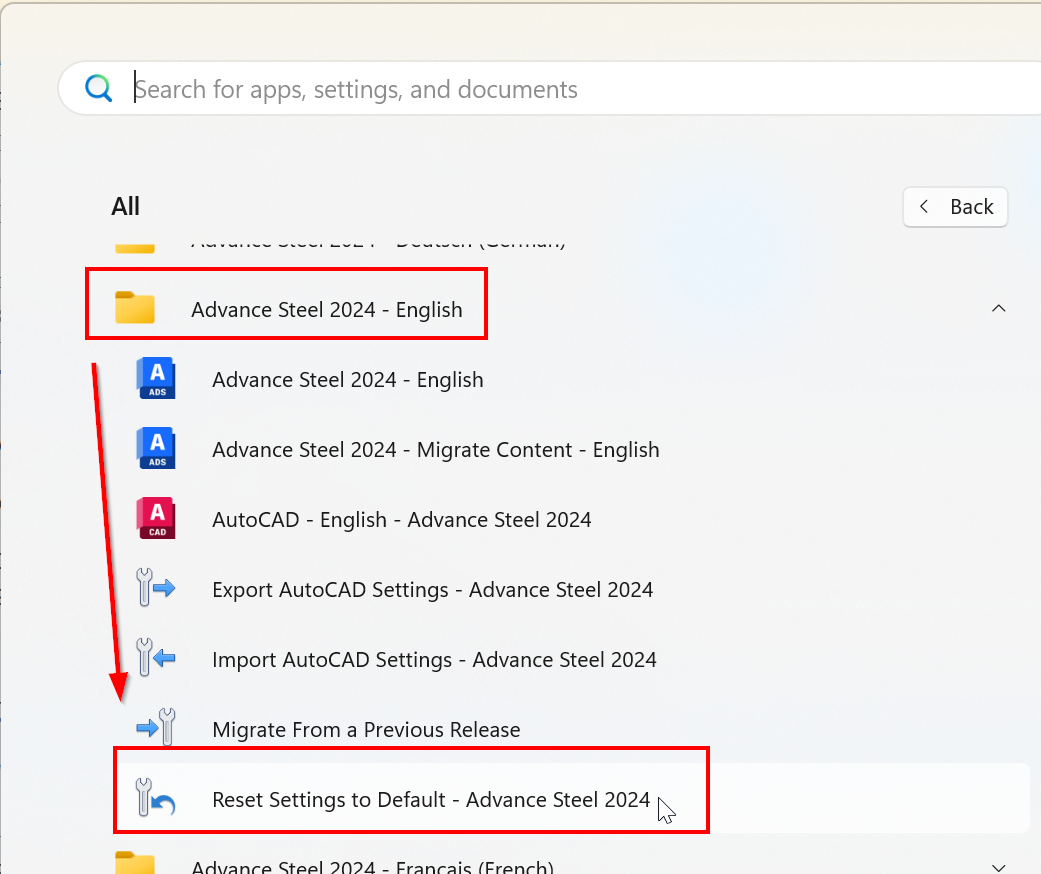This screenshot has width=1041, height=874.
Task: Click the red AutoCAD app icon
Action: point(156,519)
